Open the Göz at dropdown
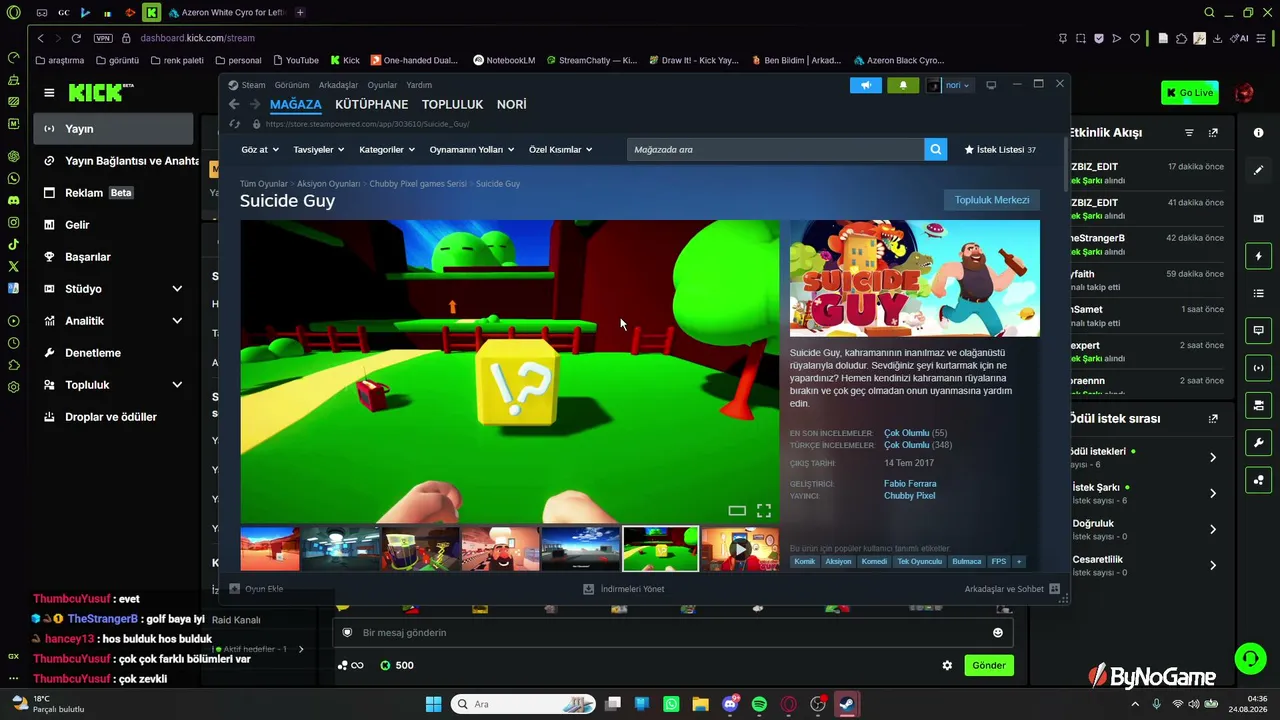The image size is (1280, 720). 259,150
